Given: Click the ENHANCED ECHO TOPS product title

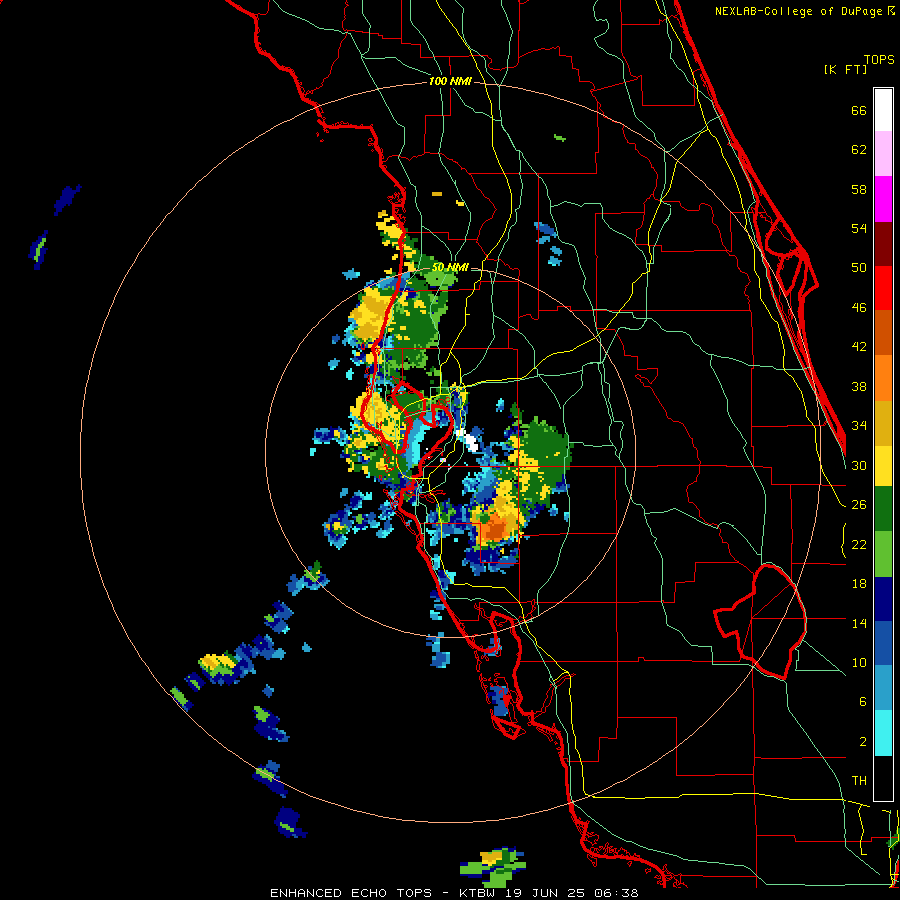Looking at the screenshot, I should click(351, 893).
